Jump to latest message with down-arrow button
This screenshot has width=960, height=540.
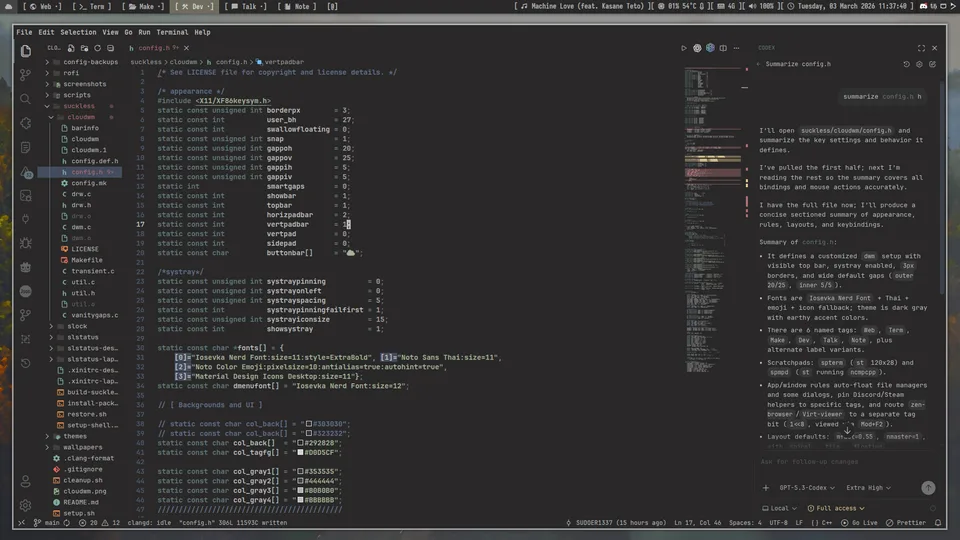tap(847, 431)
